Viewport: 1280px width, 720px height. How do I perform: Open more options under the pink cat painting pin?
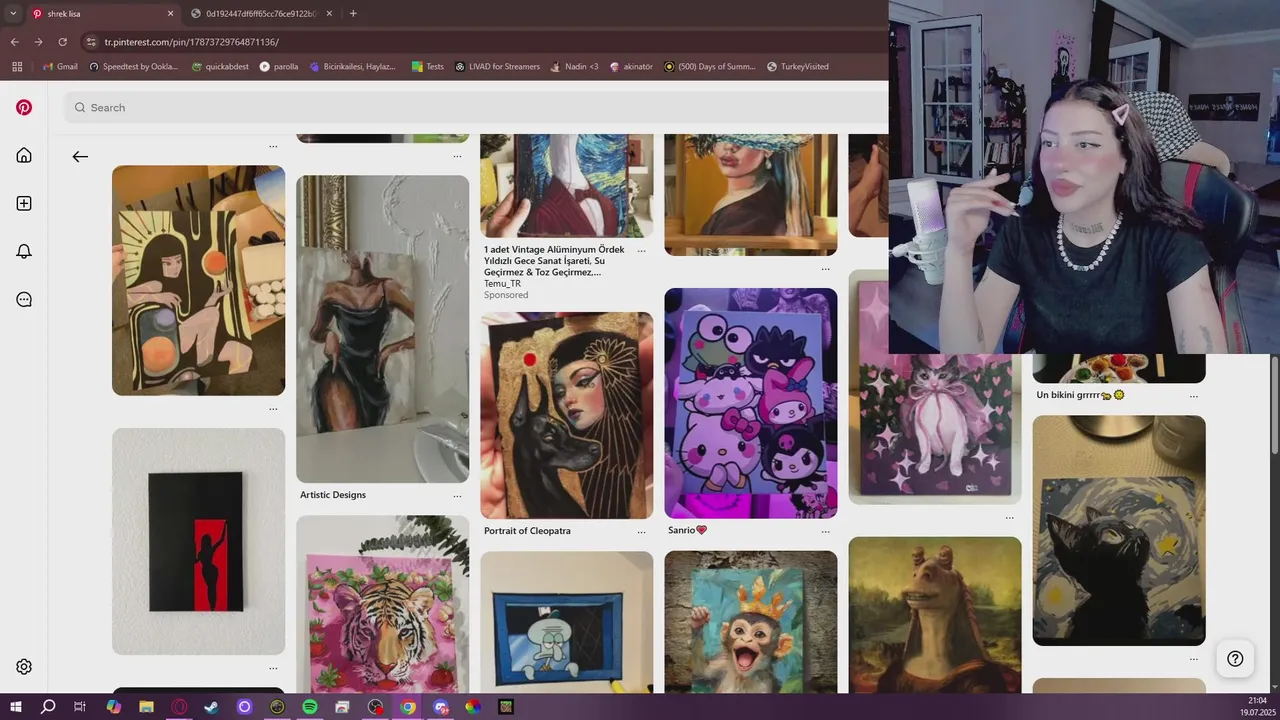click(1009, 518)
